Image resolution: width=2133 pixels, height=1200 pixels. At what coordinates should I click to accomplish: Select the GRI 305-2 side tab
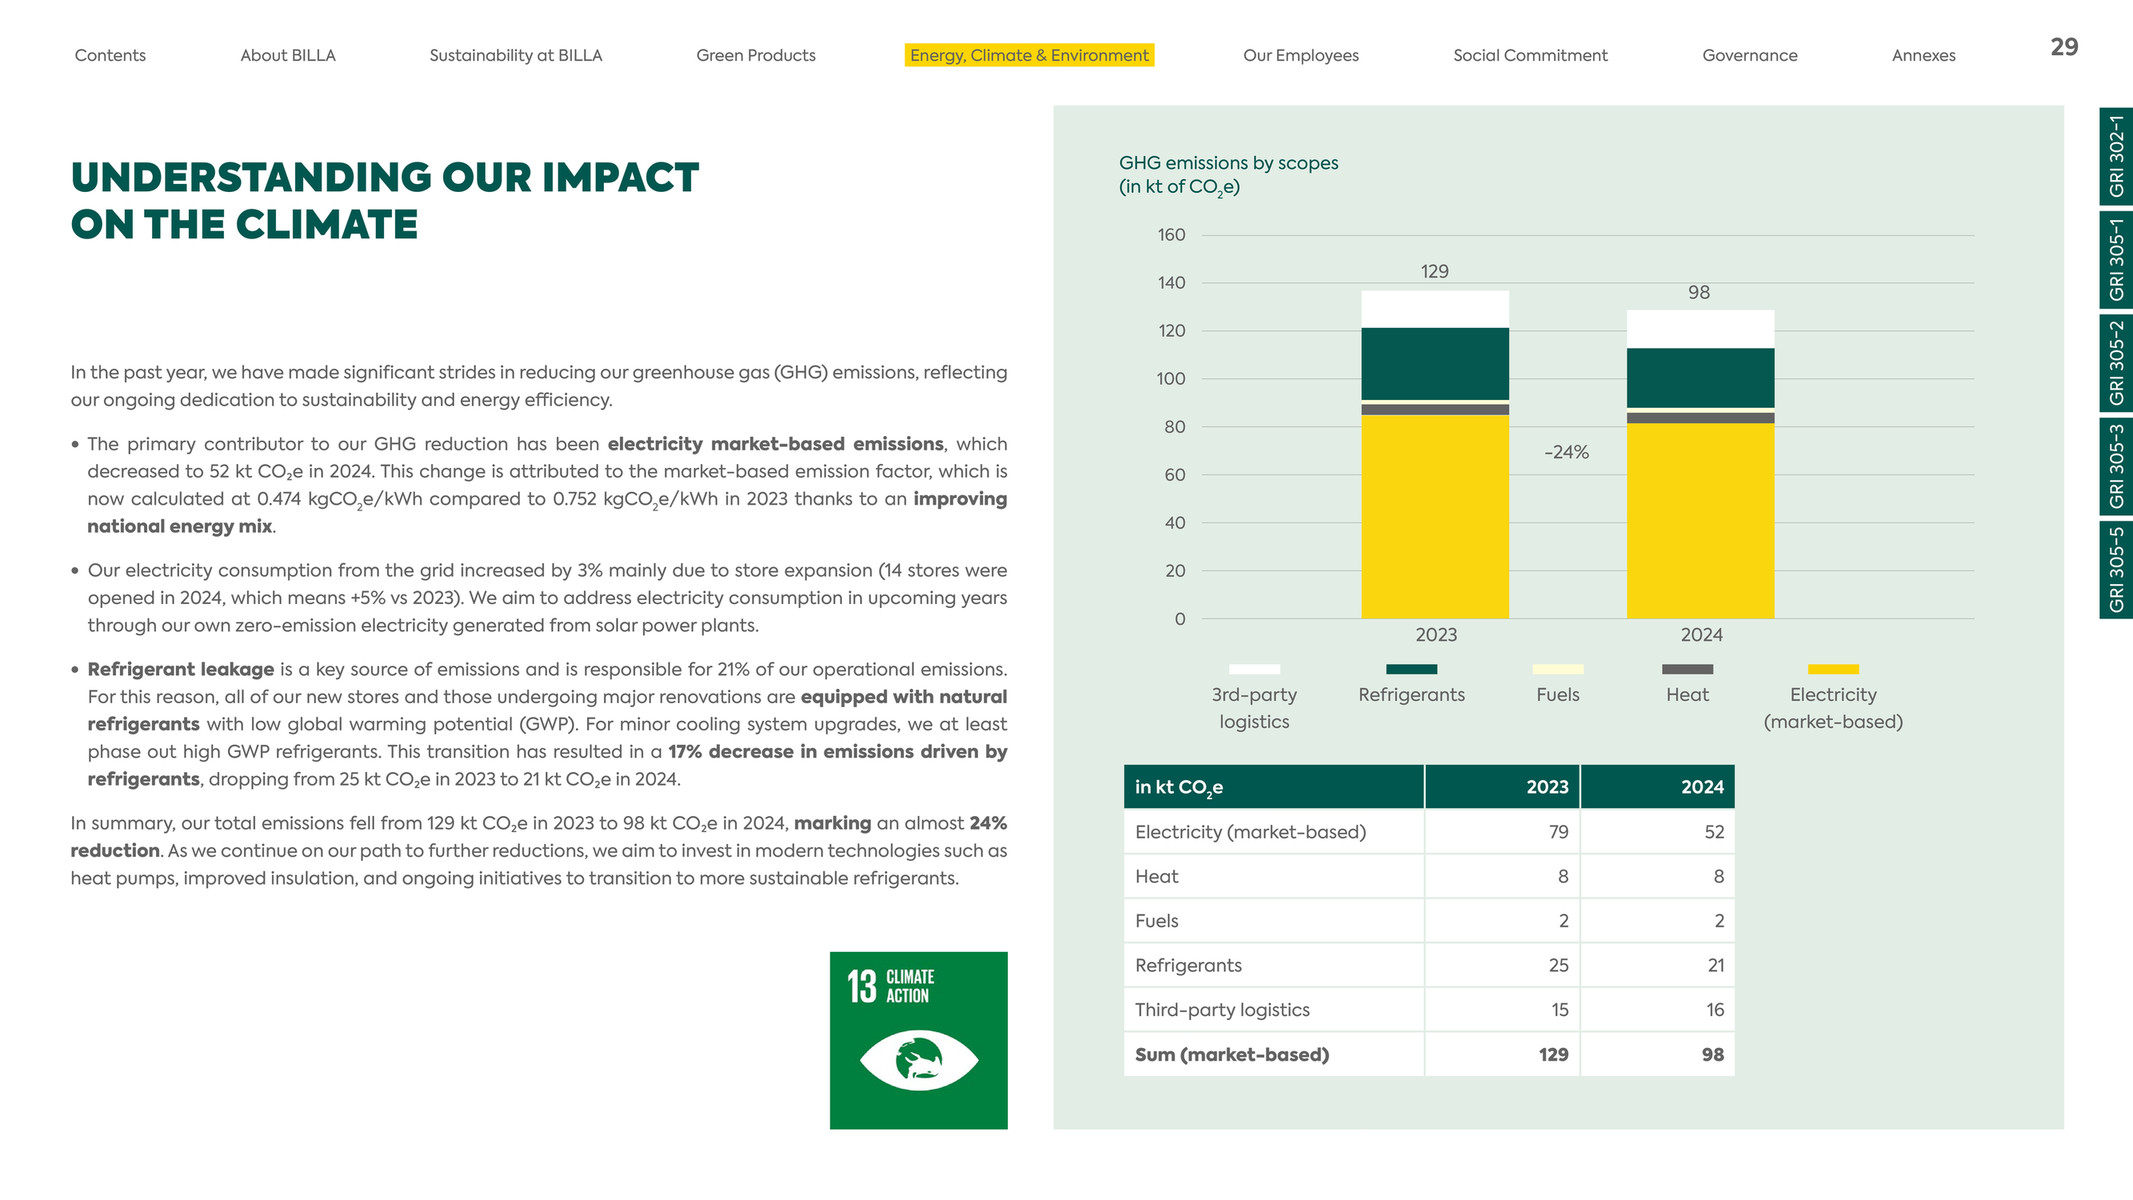(x=2116, y=363)
